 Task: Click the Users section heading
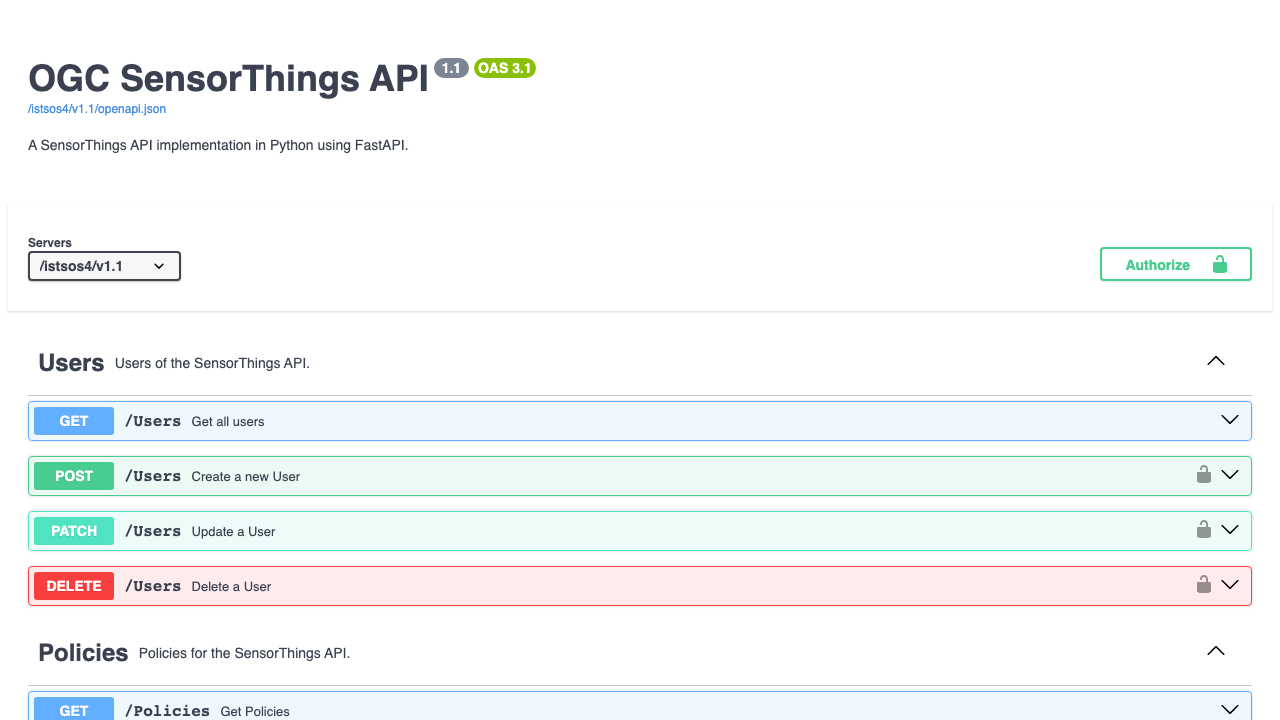click(71, 363)
